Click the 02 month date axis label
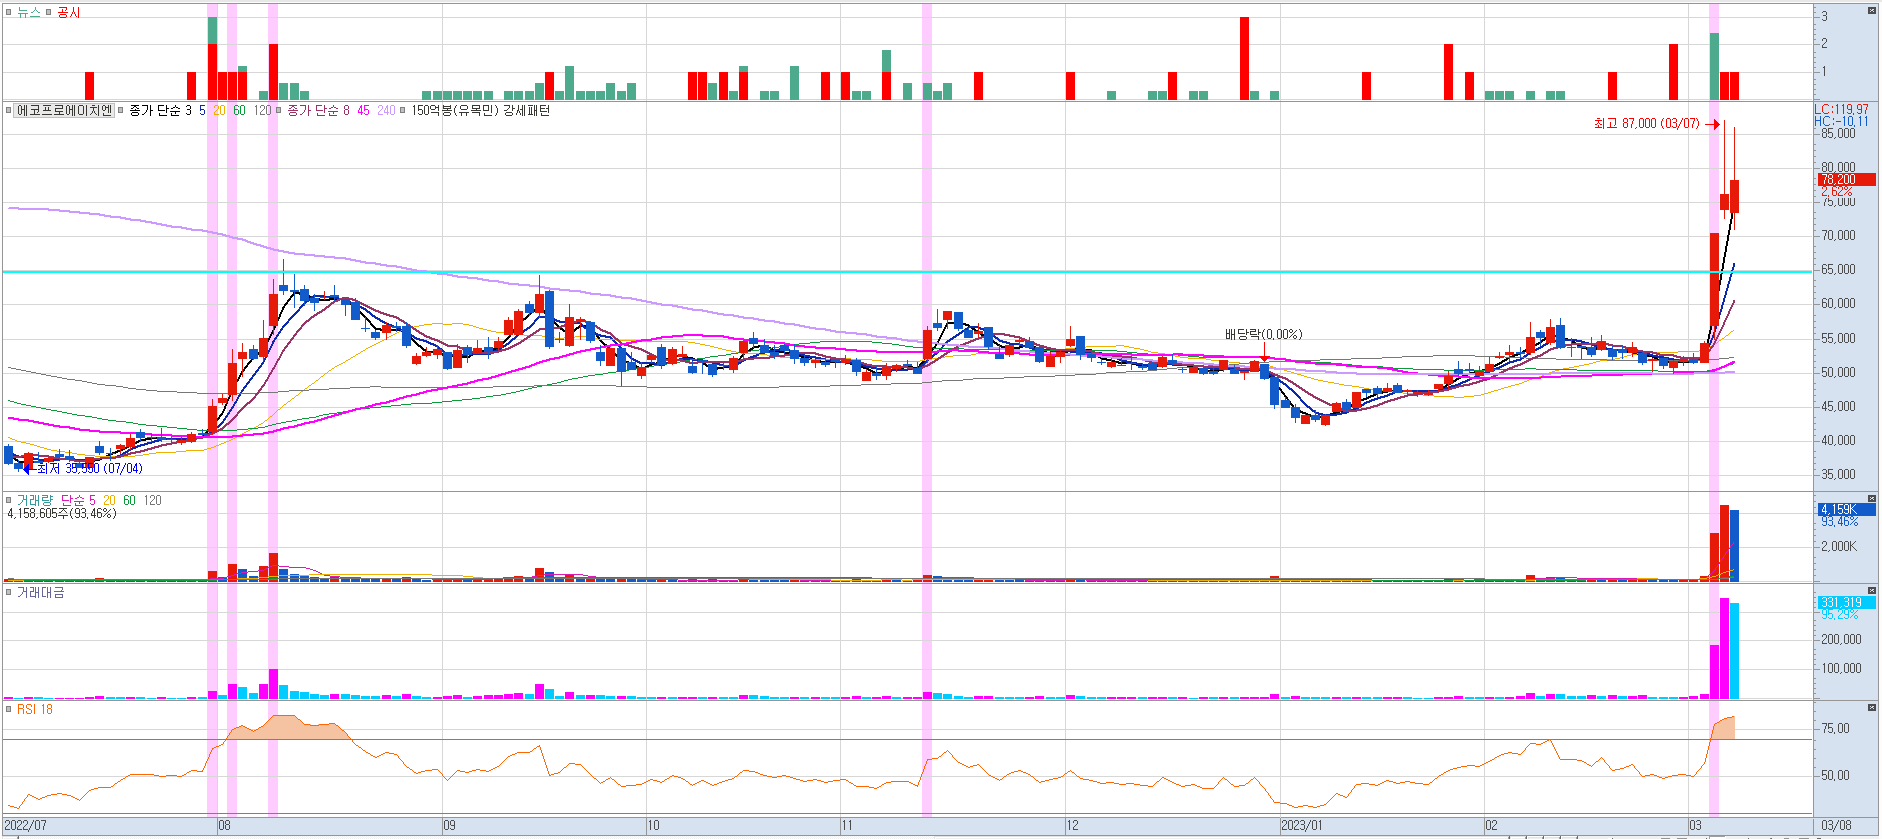1882x839 pixels. coord(1491,826)
